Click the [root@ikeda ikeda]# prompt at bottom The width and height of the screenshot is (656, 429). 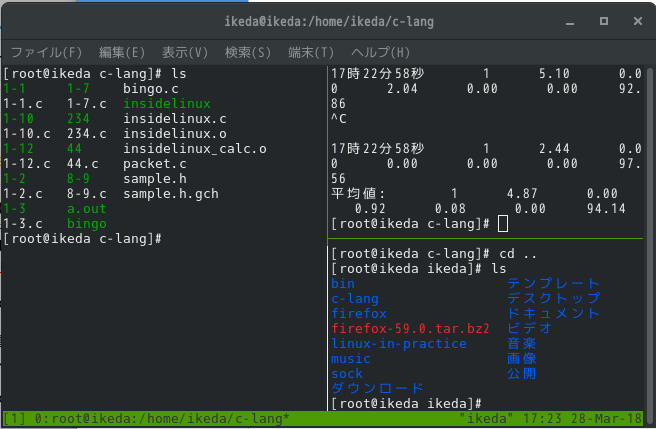pyautogui.click(x=406, y=403)
